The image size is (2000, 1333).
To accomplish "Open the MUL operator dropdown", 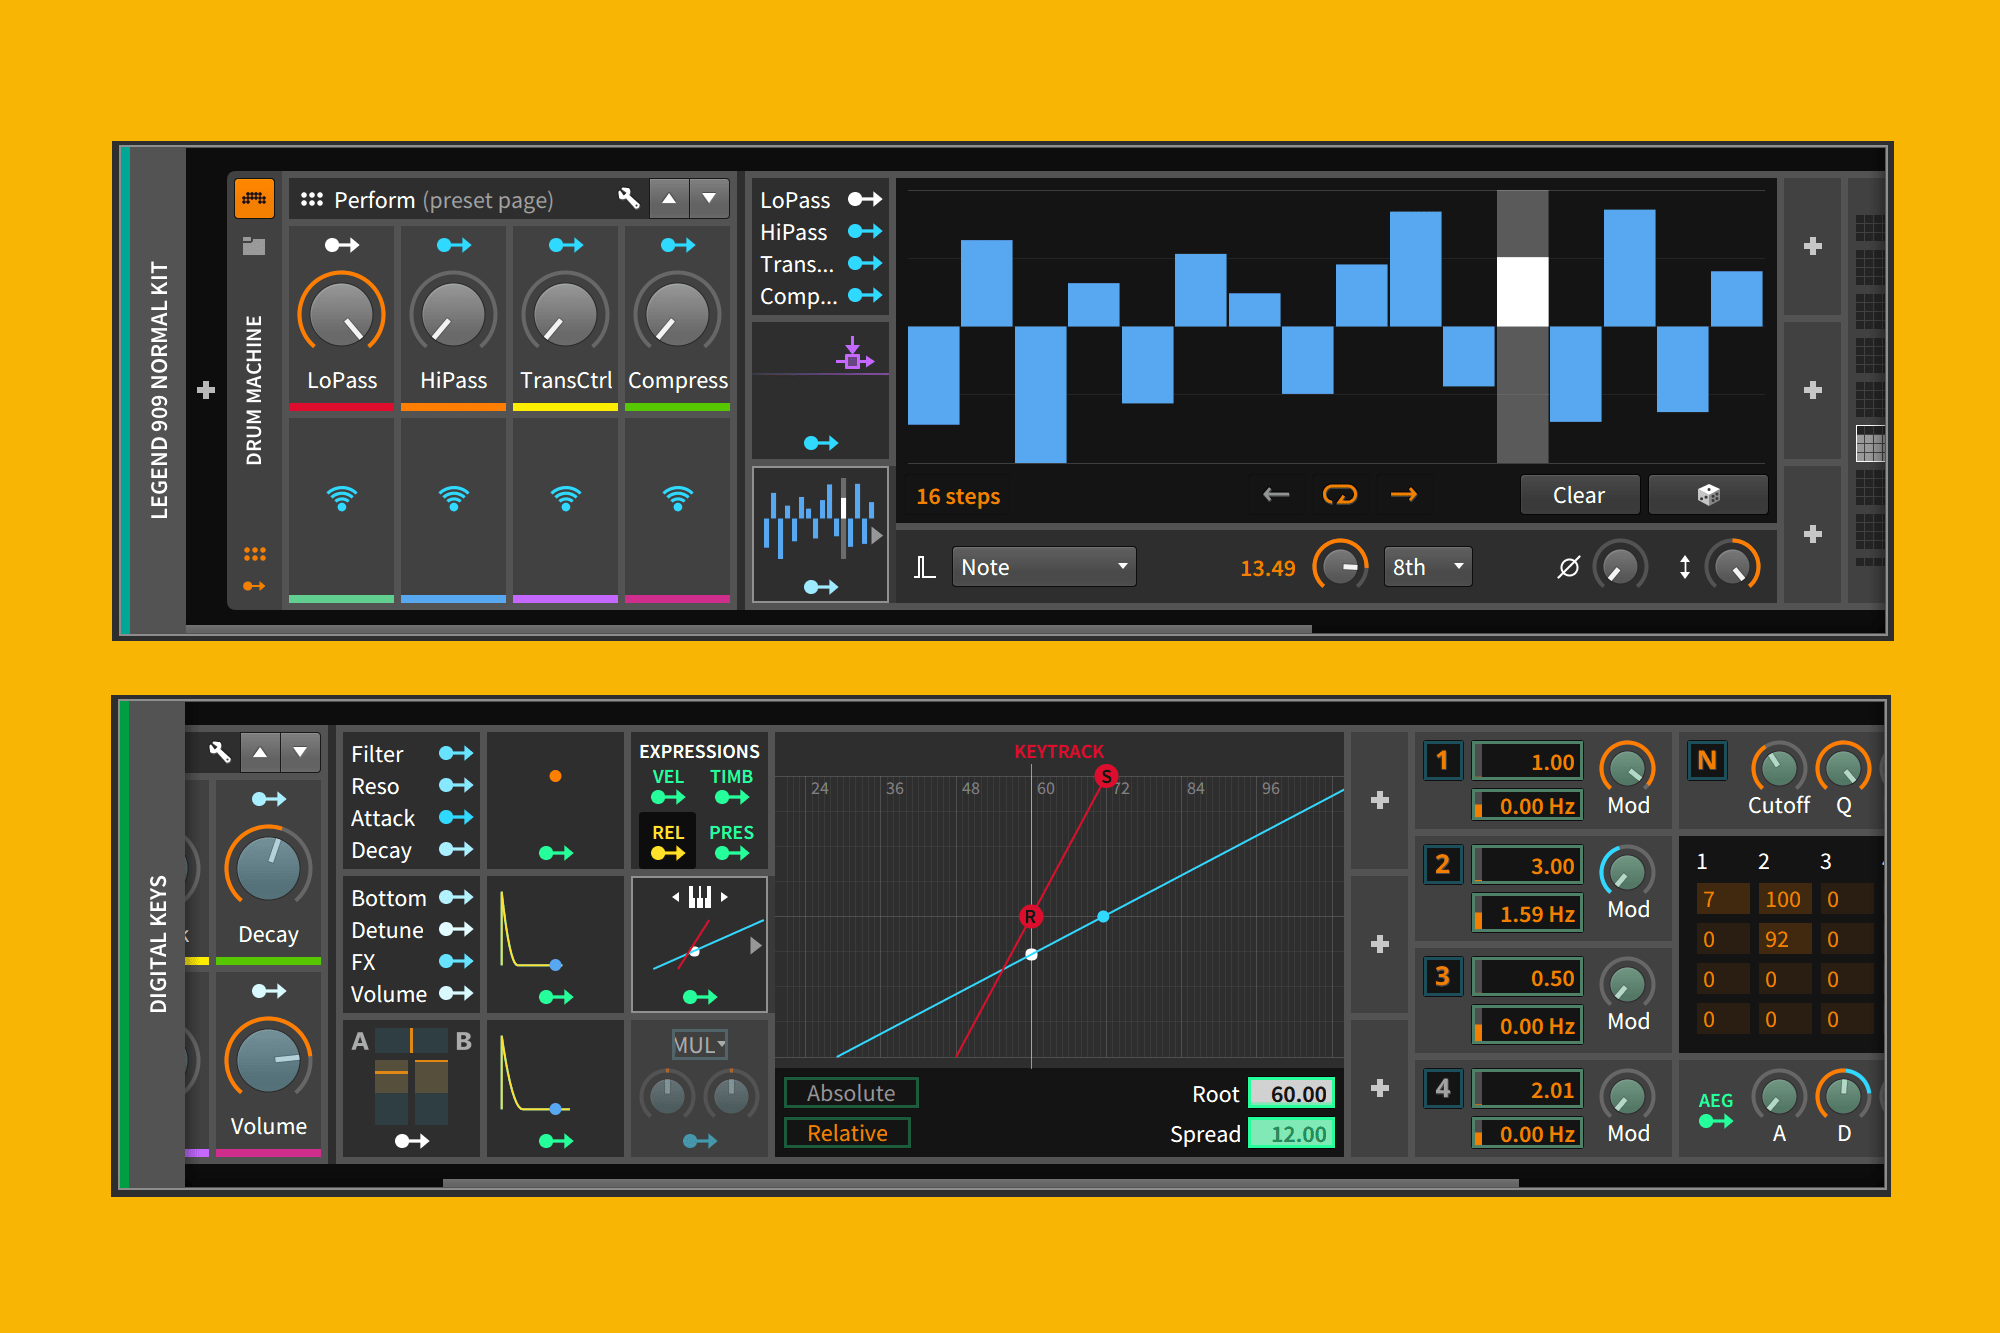I will [x=698, y=1045].
